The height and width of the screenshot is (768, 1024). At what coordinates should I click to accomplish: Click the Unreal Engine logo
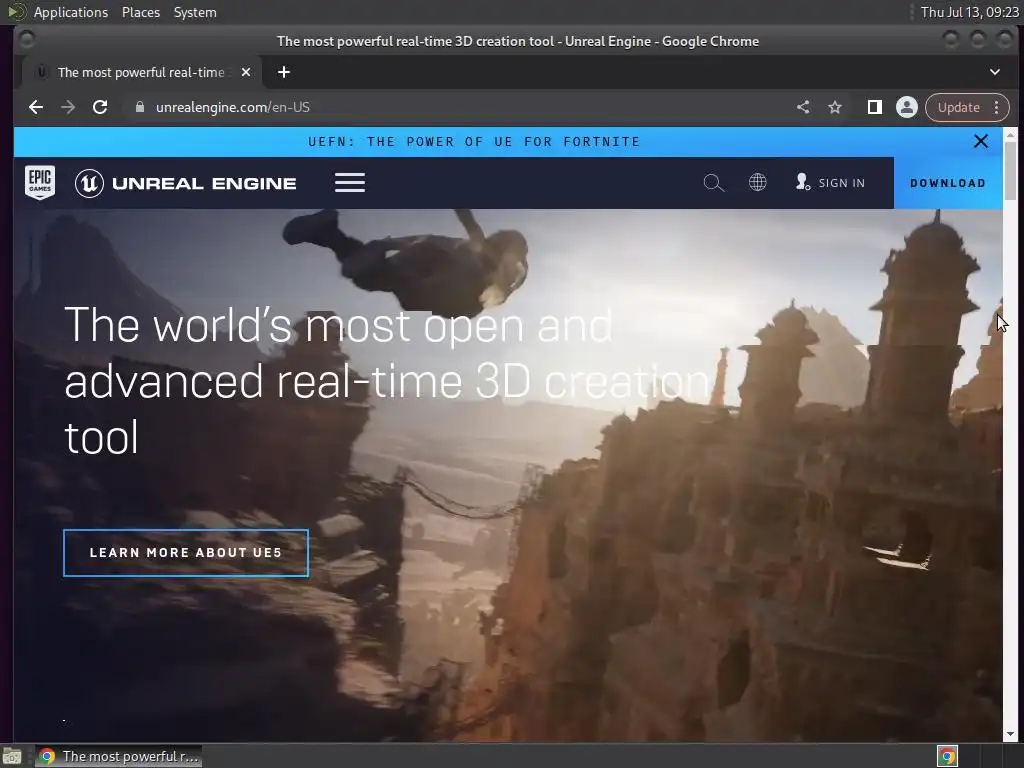click(x=185, y=183)
